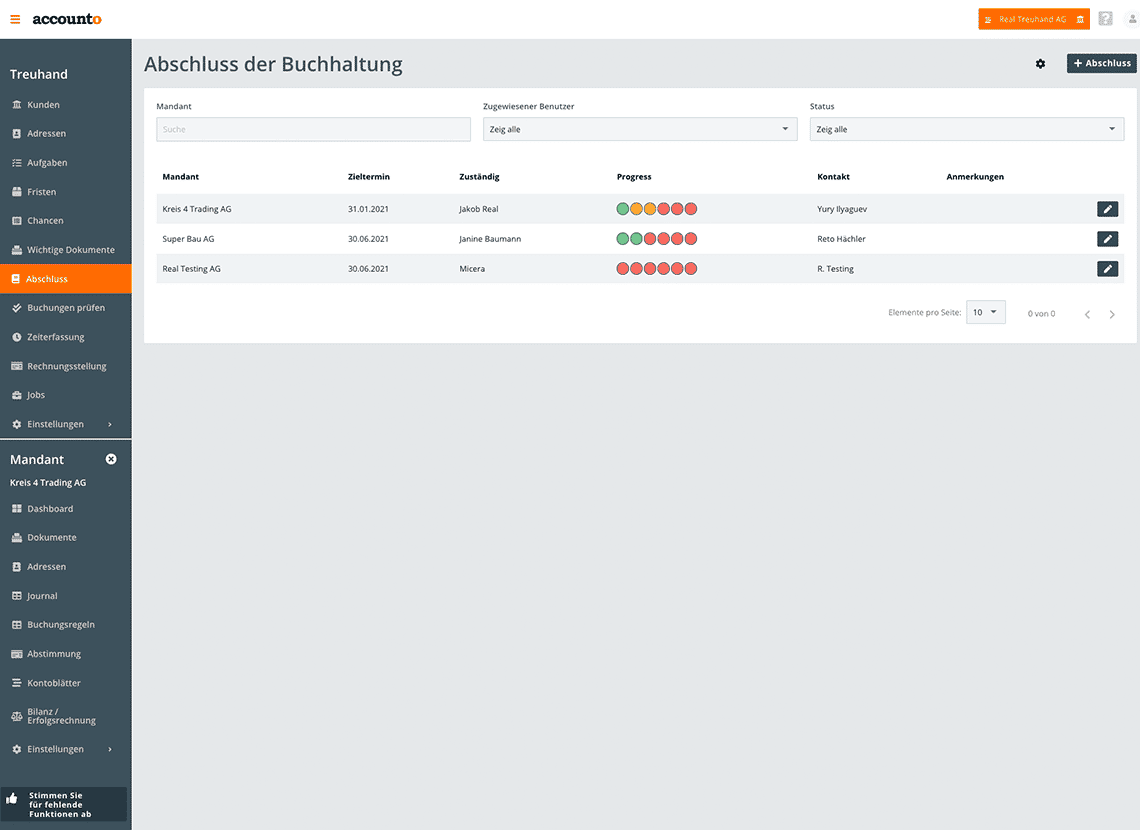Click the Jakob Real cell

pos(478,209)
